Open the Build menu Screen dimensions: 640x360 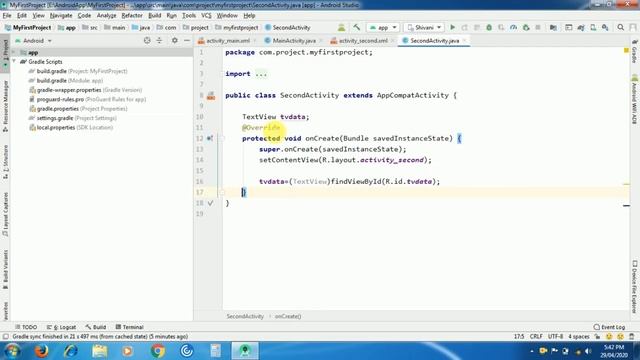[x=155, y=16]
